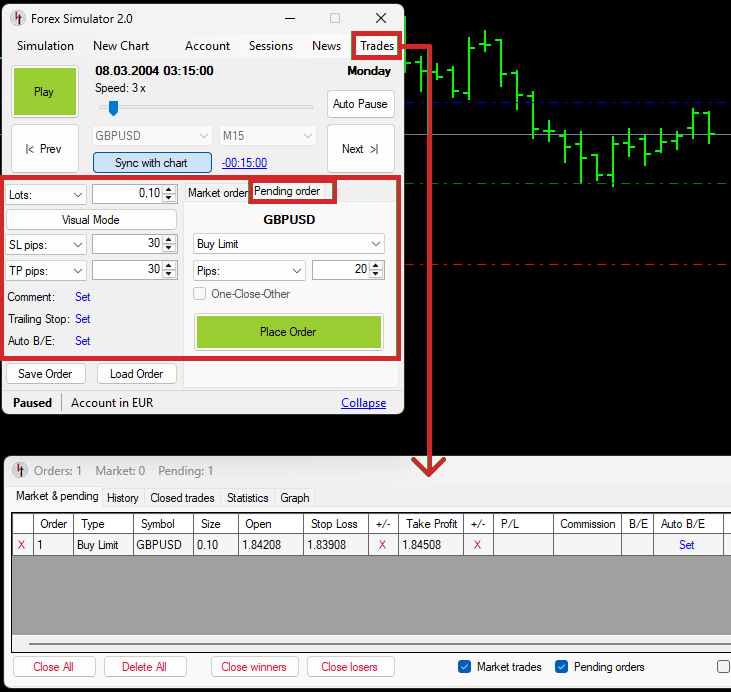
Task: Click the Forex Simulator app icon in title bar
Action: [18, 18]
